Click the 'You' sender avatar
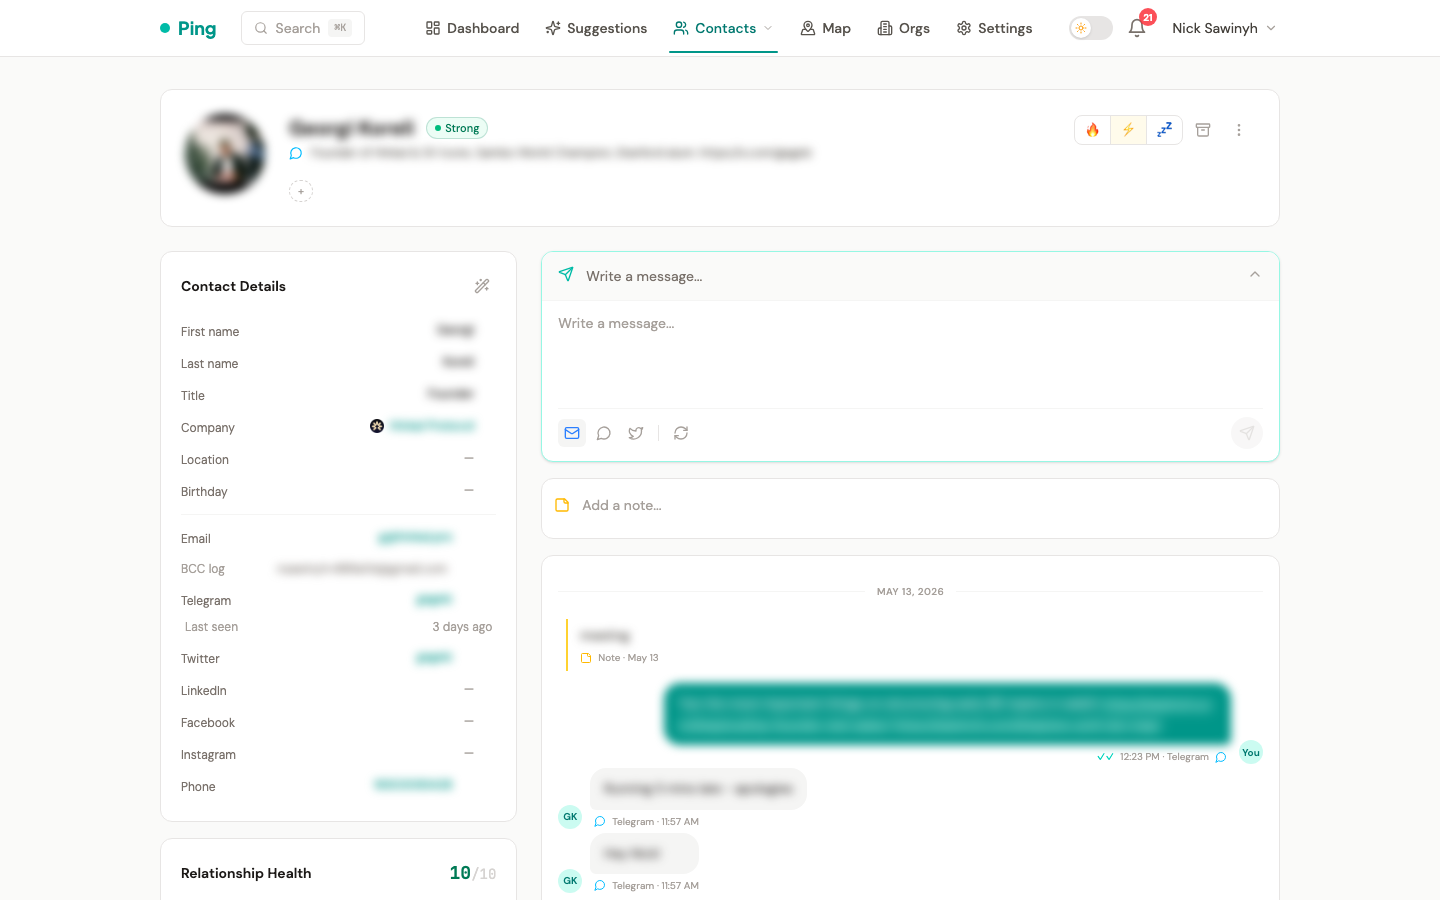Screen dimensions: 1440x900 coord(1251,753)
